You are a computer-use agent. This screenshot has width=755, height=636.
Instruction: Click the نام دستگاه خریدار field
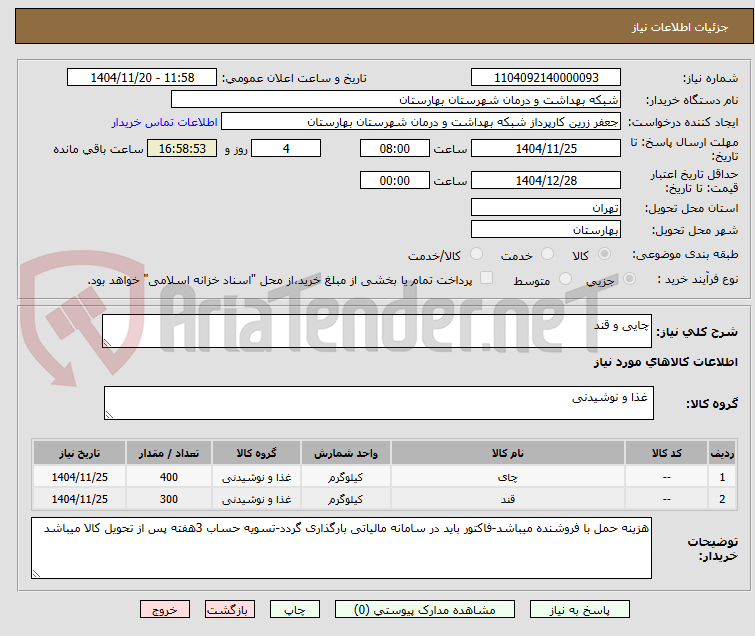click(395, 100)
